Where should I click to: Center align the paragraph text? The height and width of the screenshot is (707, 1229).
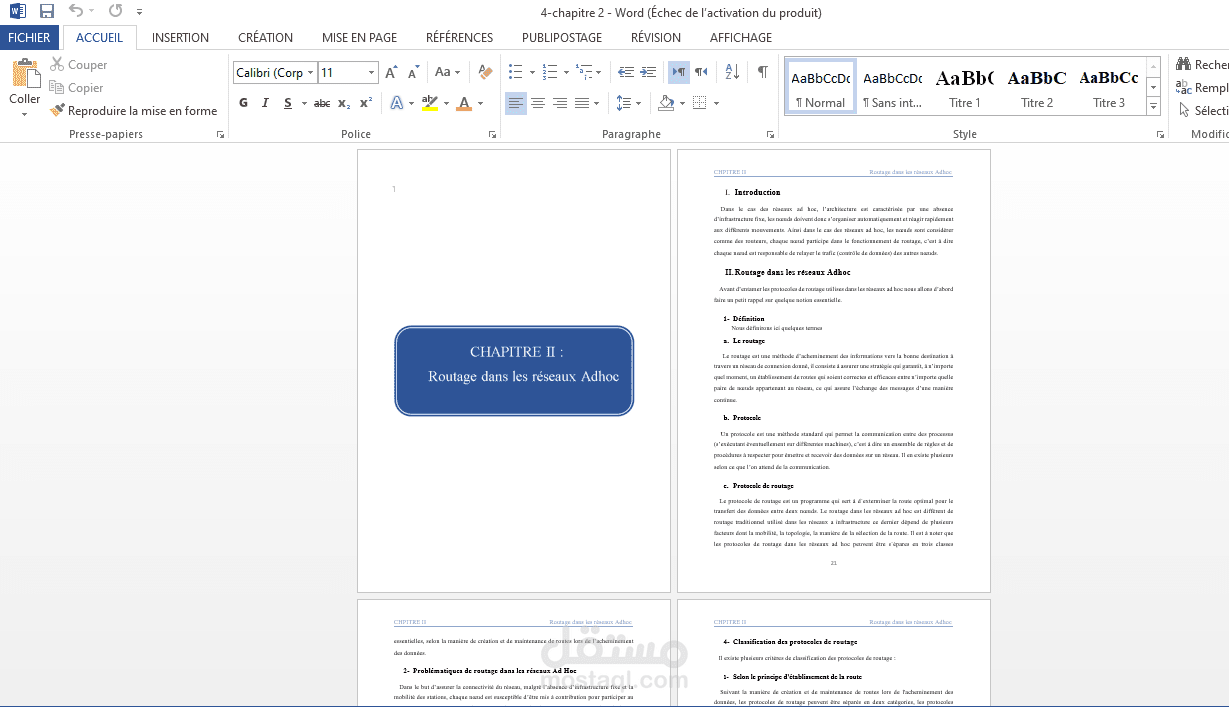tap(538, 103)
